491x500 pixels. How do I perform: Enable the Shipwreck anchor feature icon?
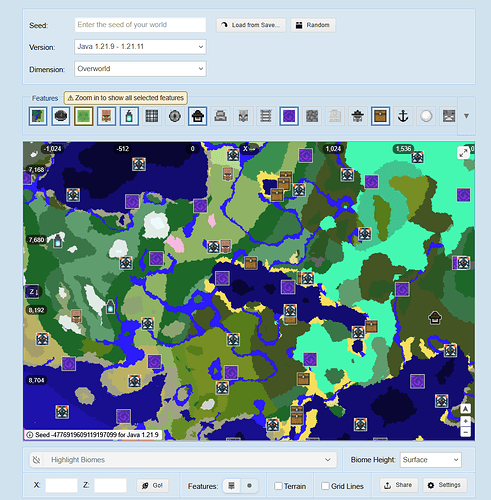click(403, 116)
